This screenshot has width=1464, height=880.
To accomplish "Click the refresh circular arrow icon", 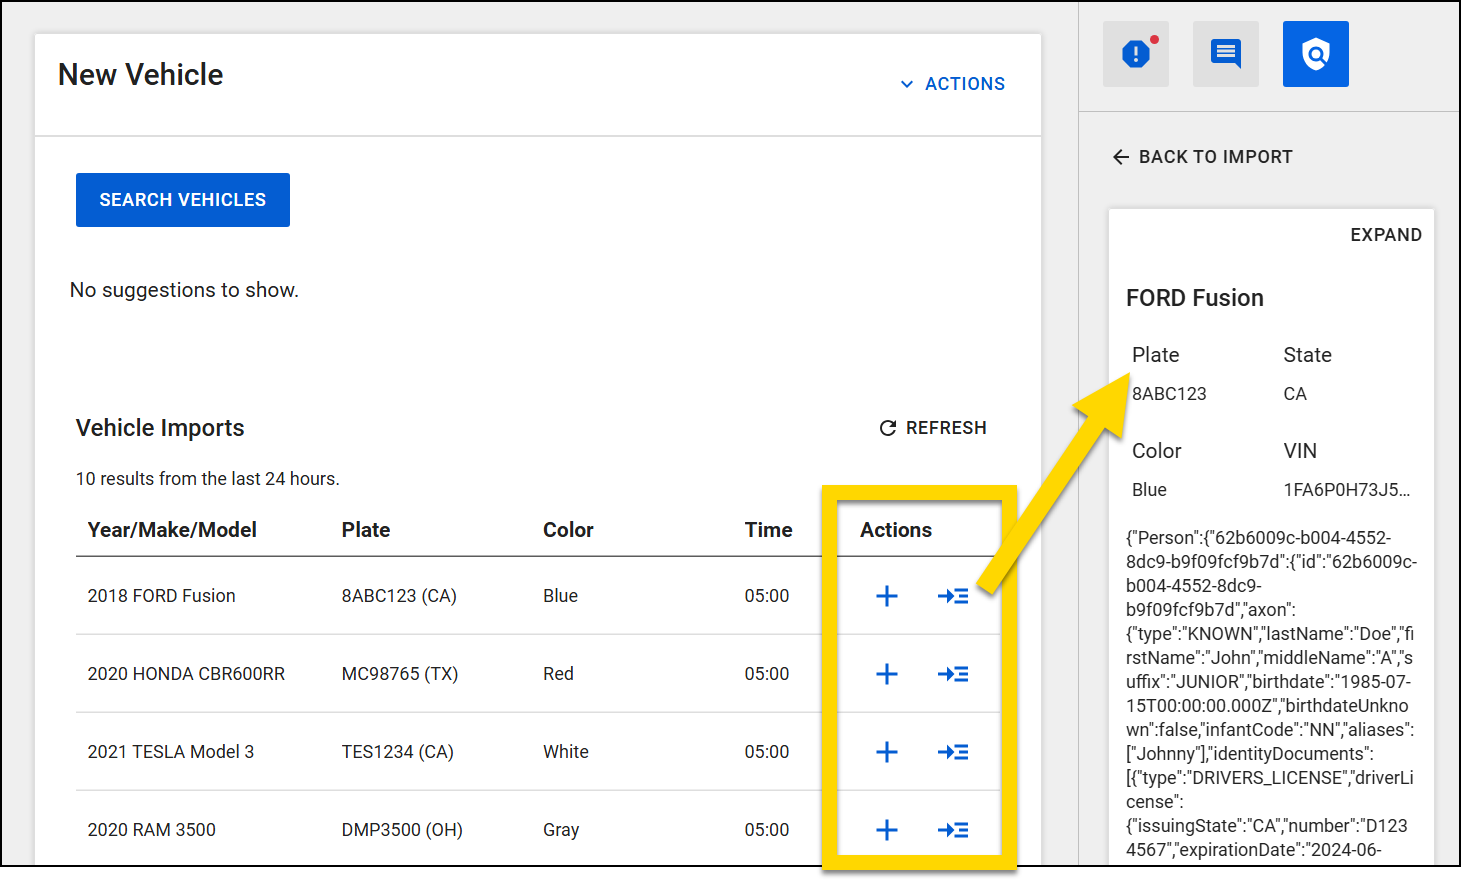I will coord(887,427).
